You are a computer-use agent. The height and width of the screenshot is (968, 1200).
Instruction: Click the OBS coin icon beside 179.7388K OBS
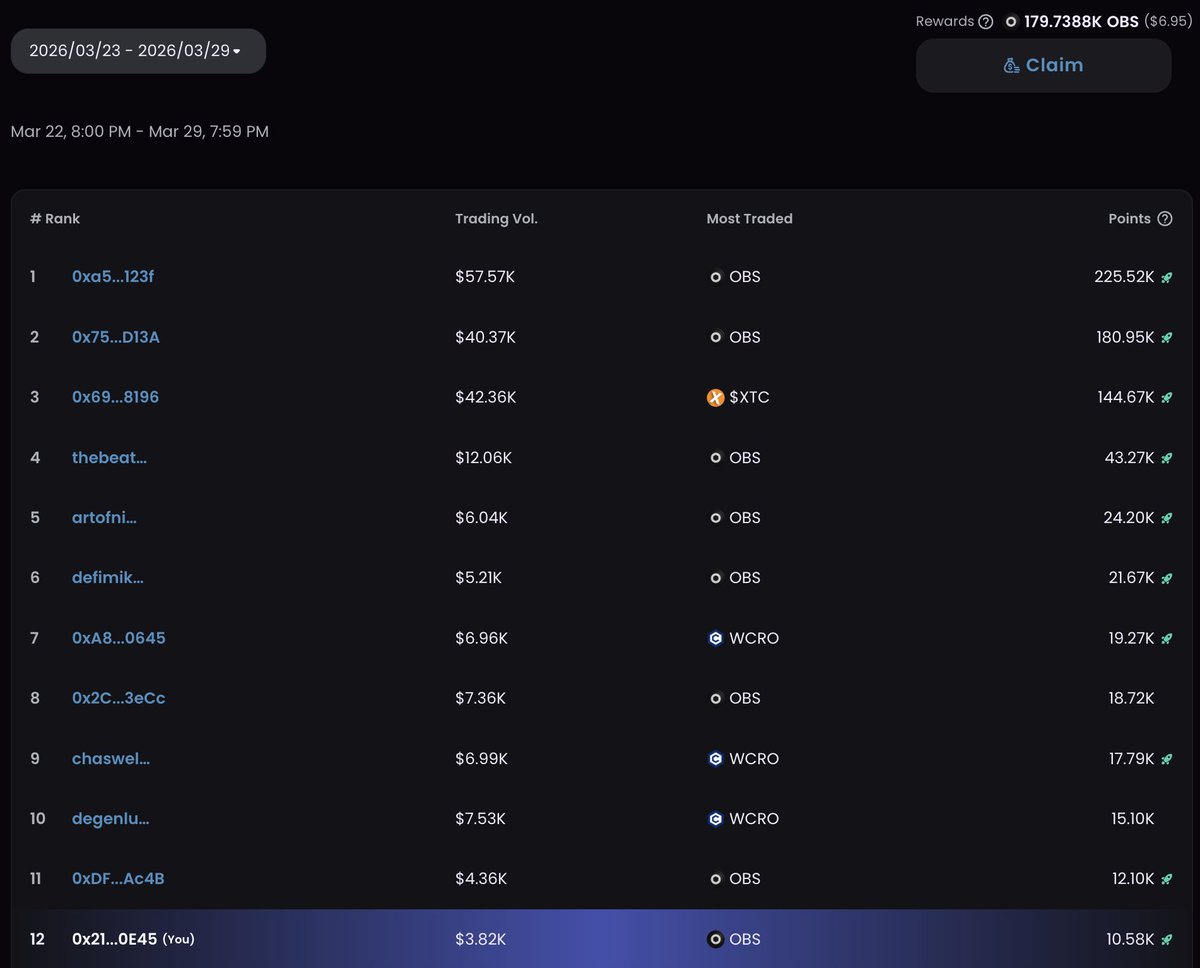(x=1011, y=21)
